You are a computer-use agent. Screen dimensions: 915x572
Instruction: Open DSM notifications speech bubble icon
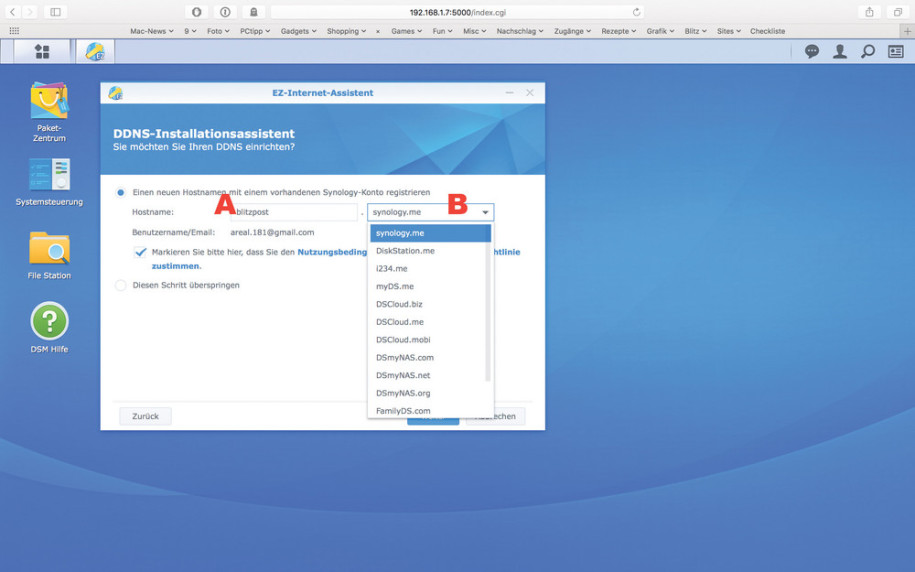tap(812, 52)
